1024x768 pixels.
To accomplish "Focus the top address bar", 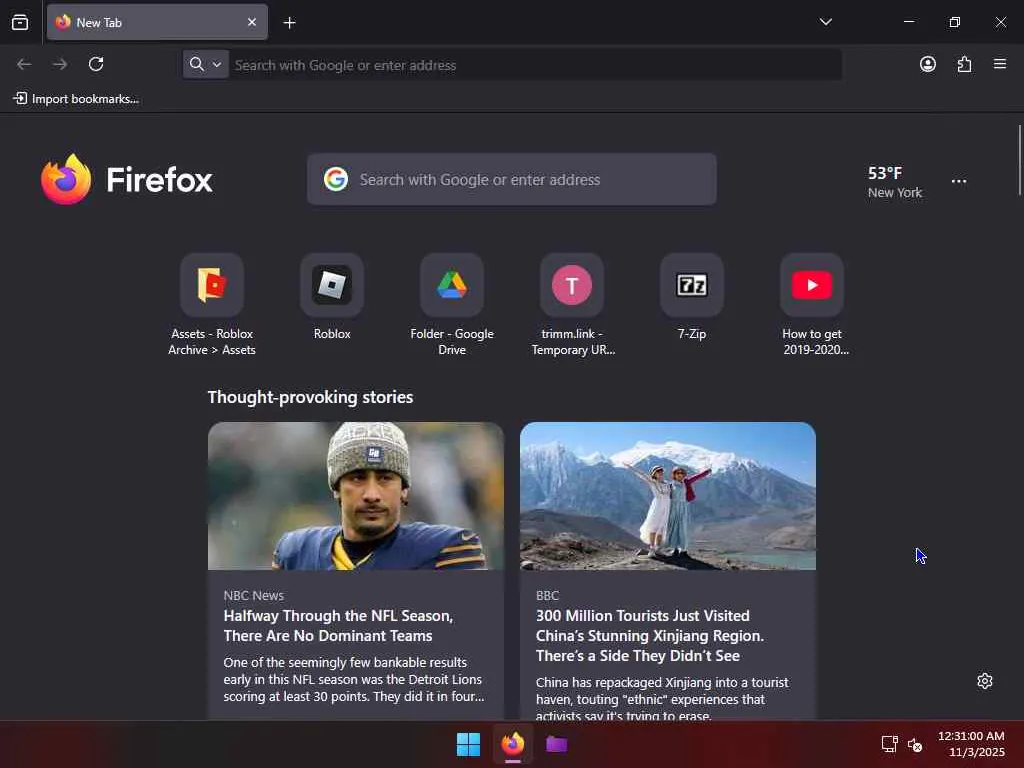I will tap(535, 65).
